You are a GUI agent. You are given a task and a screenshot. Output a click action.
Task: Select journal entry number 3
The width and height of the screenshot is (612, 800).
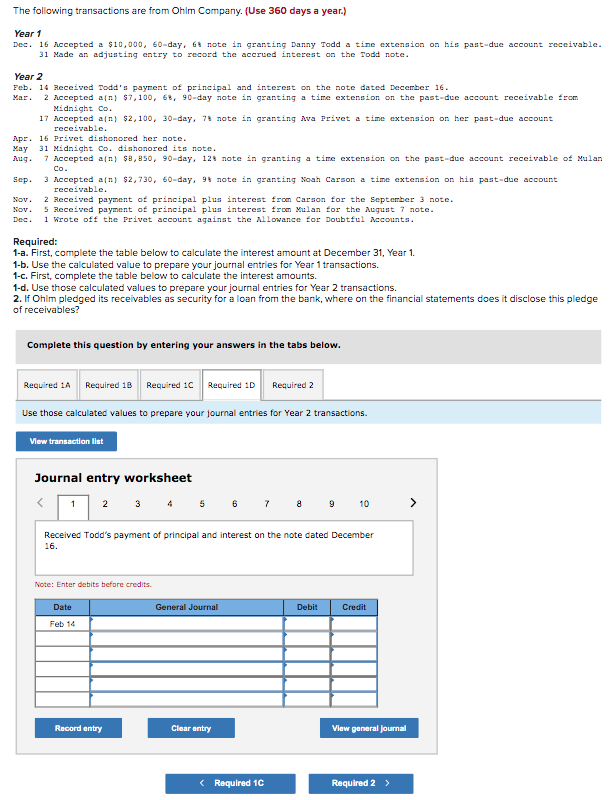click(138, 504)
